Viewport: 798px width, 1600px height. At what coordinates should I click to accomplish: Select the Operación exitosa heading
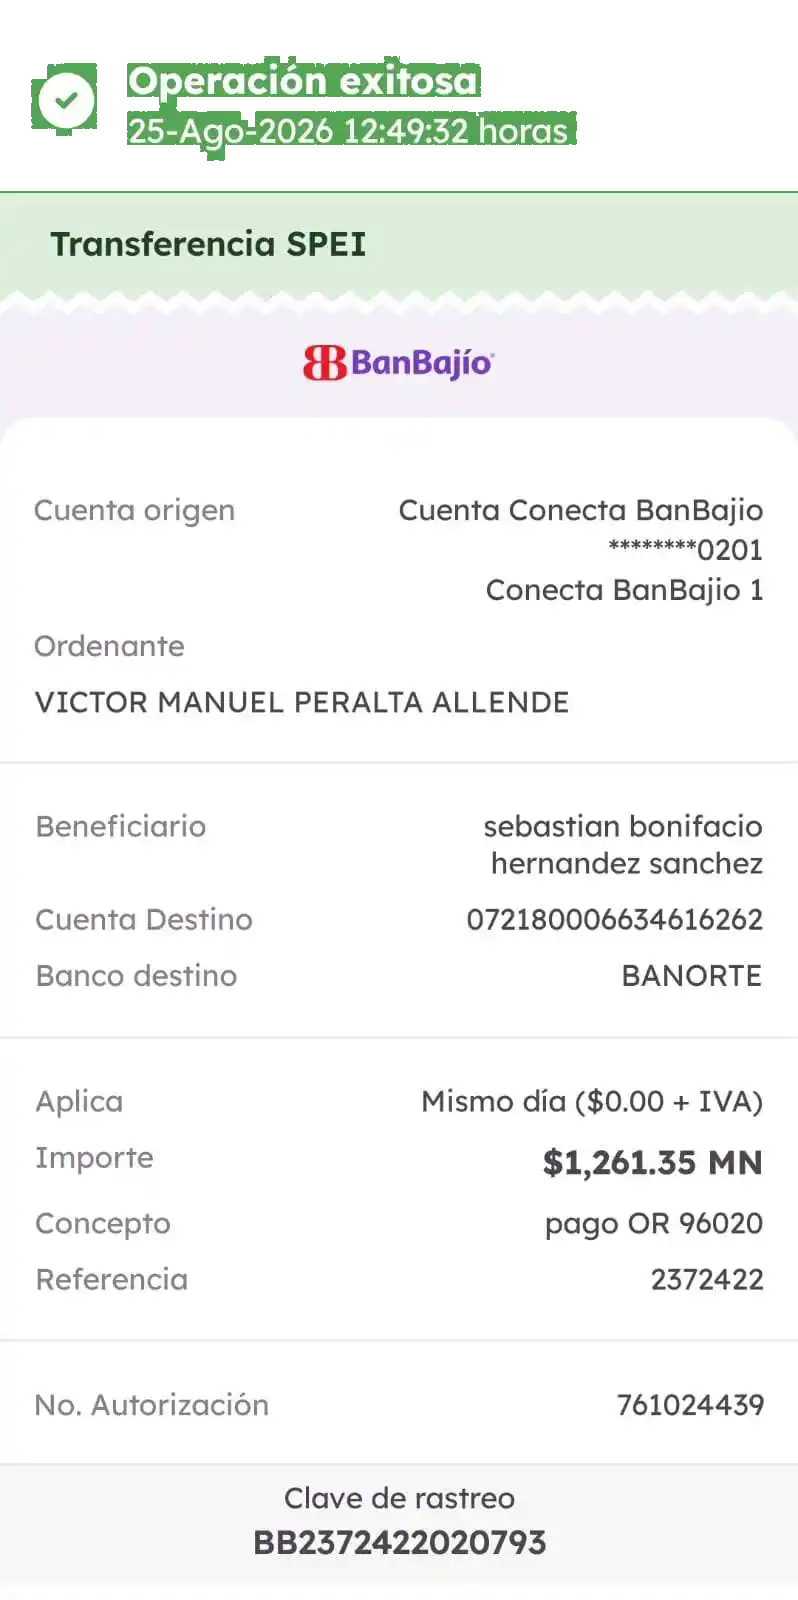pyautogui.click(x=303, y=80)
